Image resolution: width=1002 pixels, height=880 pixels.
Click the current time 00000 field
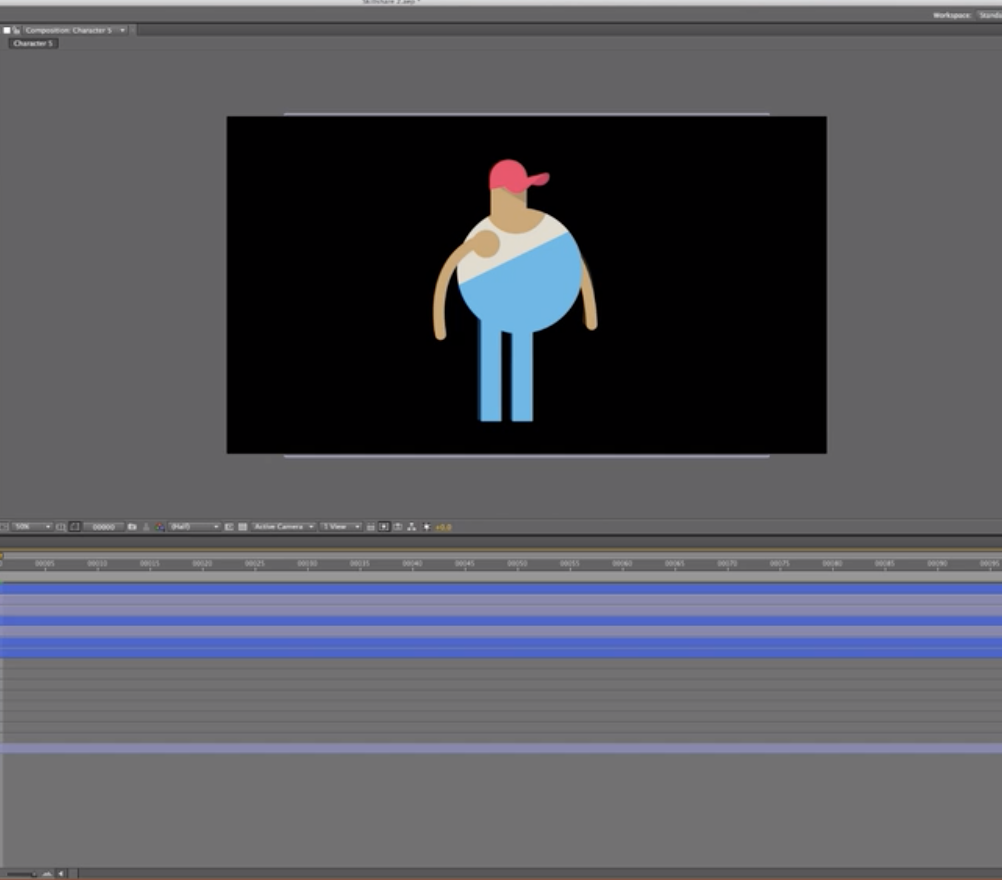click(103, 526)
